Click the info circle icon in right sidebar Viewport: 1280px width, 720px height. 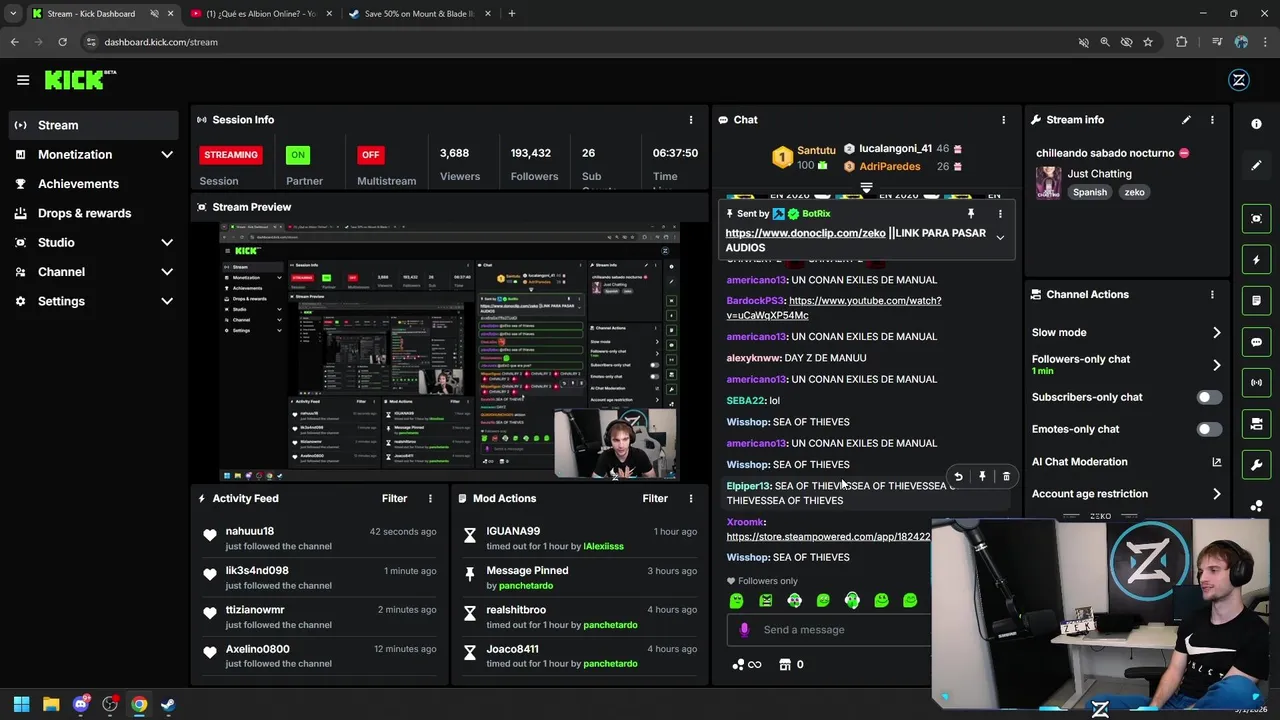1256,123
